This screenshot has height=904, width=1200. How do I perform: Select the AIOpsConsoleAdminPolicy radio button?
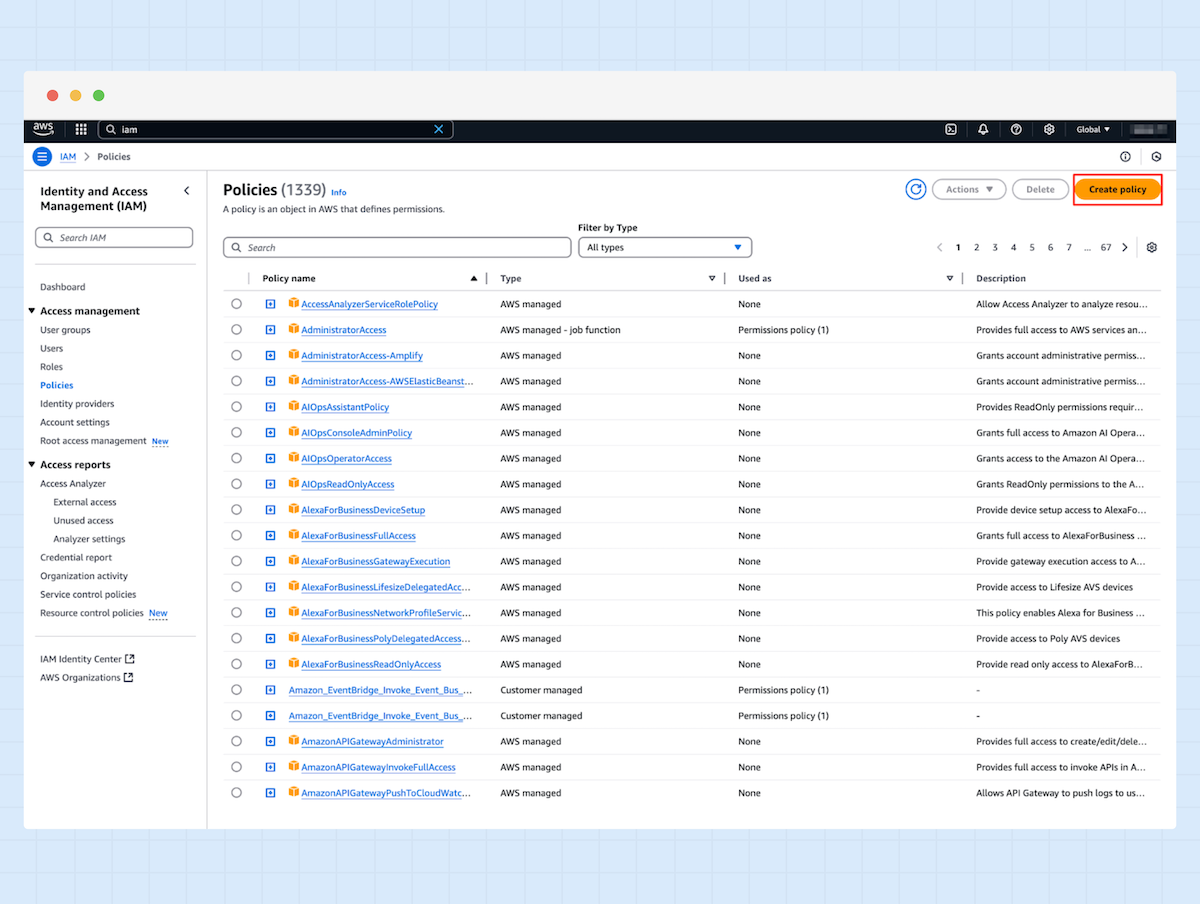click(x=236, y=432)
